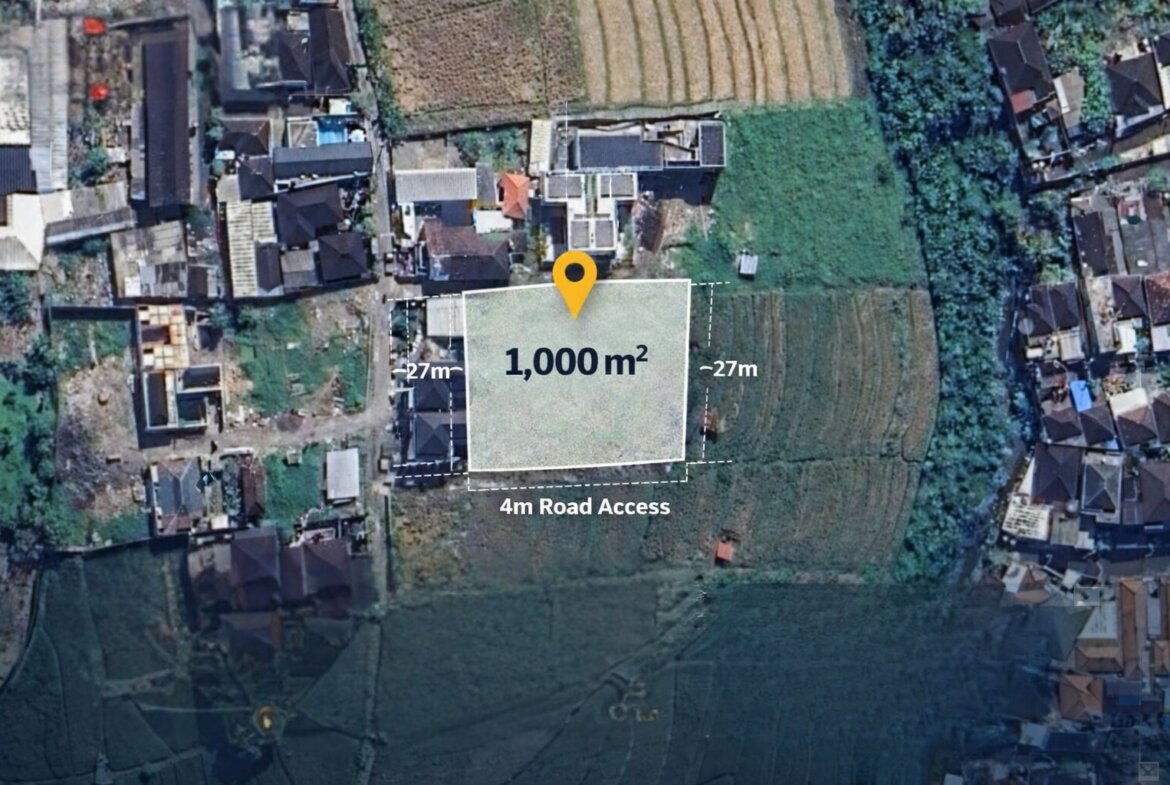Click the small gray shed northeast of the plot
Viewport: 1170px width, 785px height.
(748, 263)
